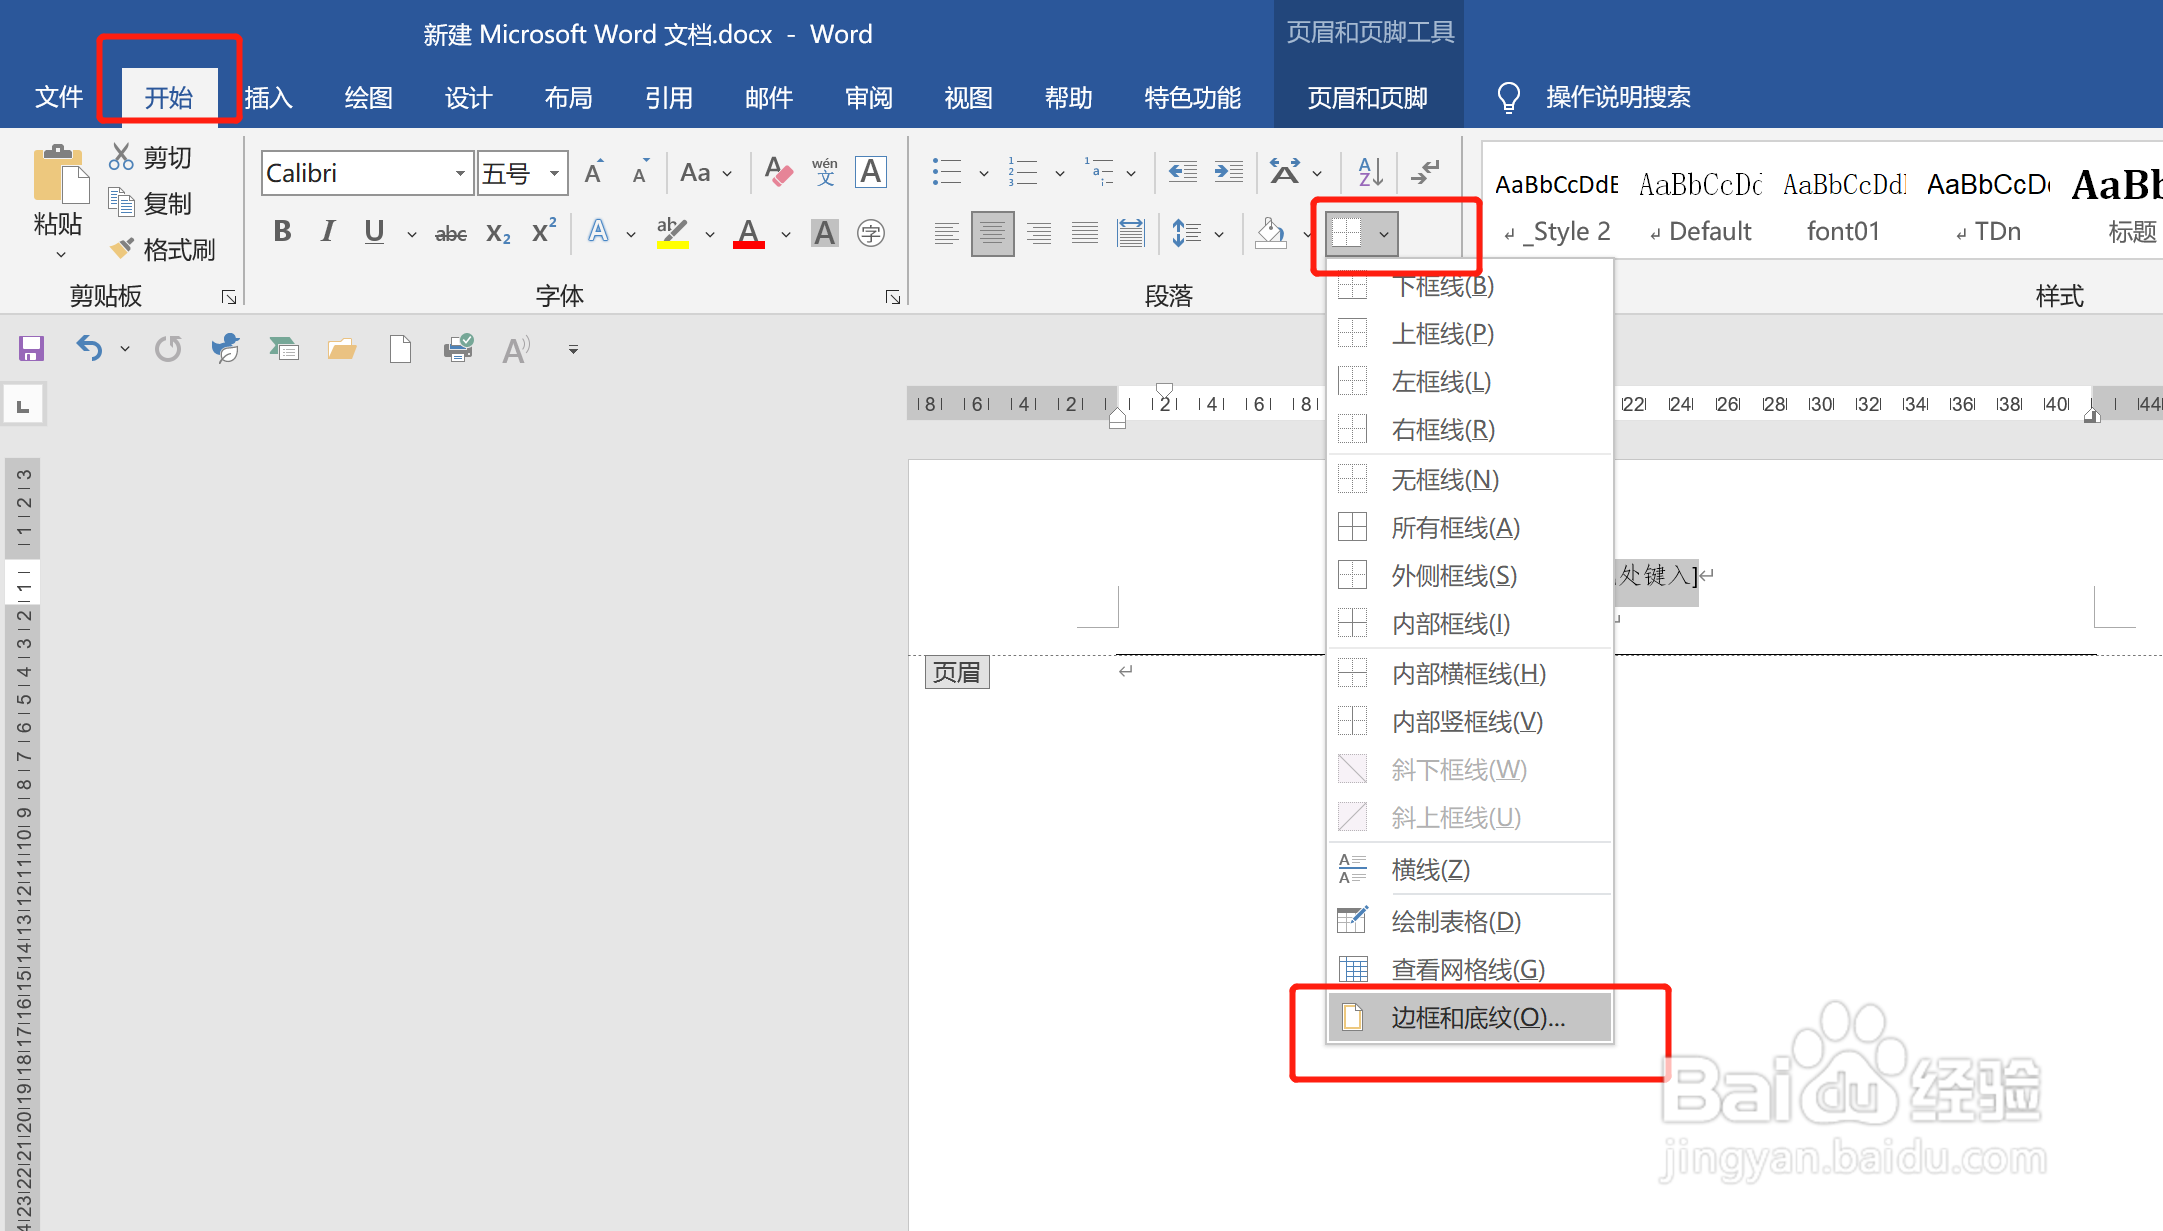Apply the TDn style

[1988, 207]
